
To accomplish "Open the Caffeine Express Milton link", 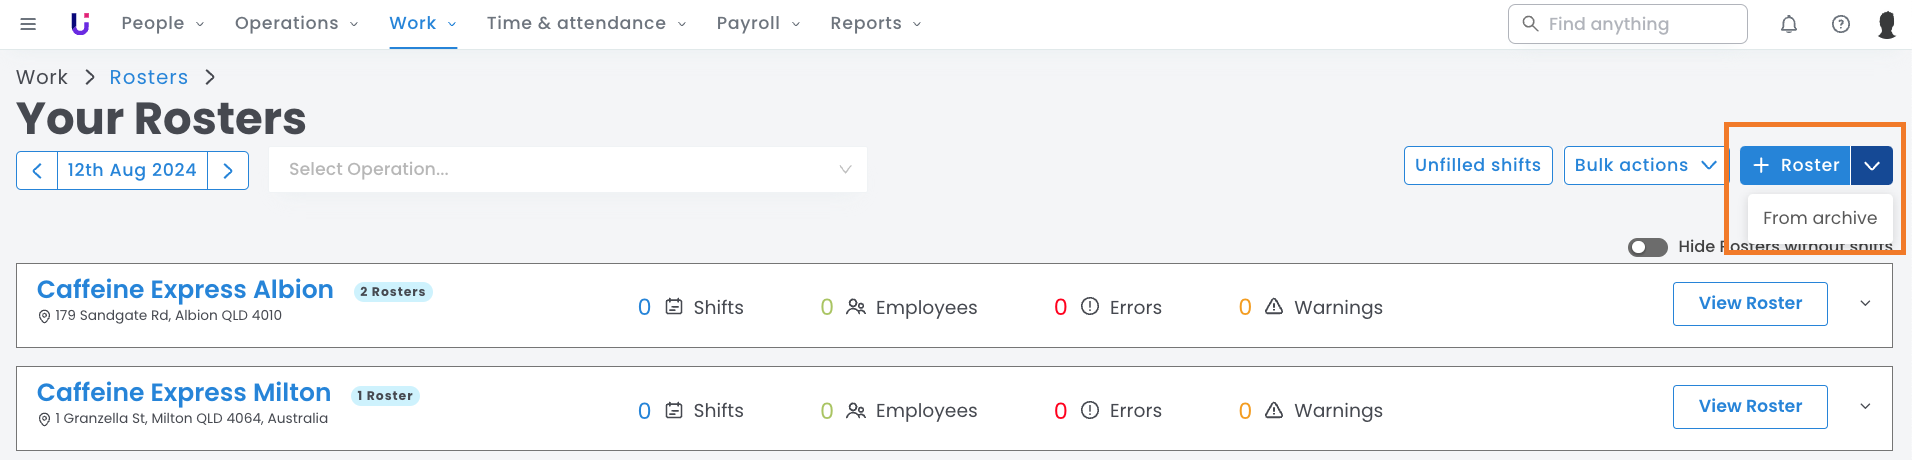I will (x=184, y=393).
